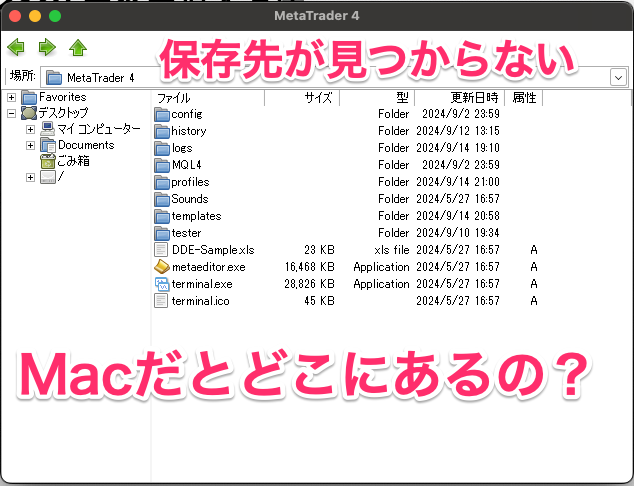Click the terminal.ico file name
This screenshot has height=486, width=634.
tap(201, 301)
